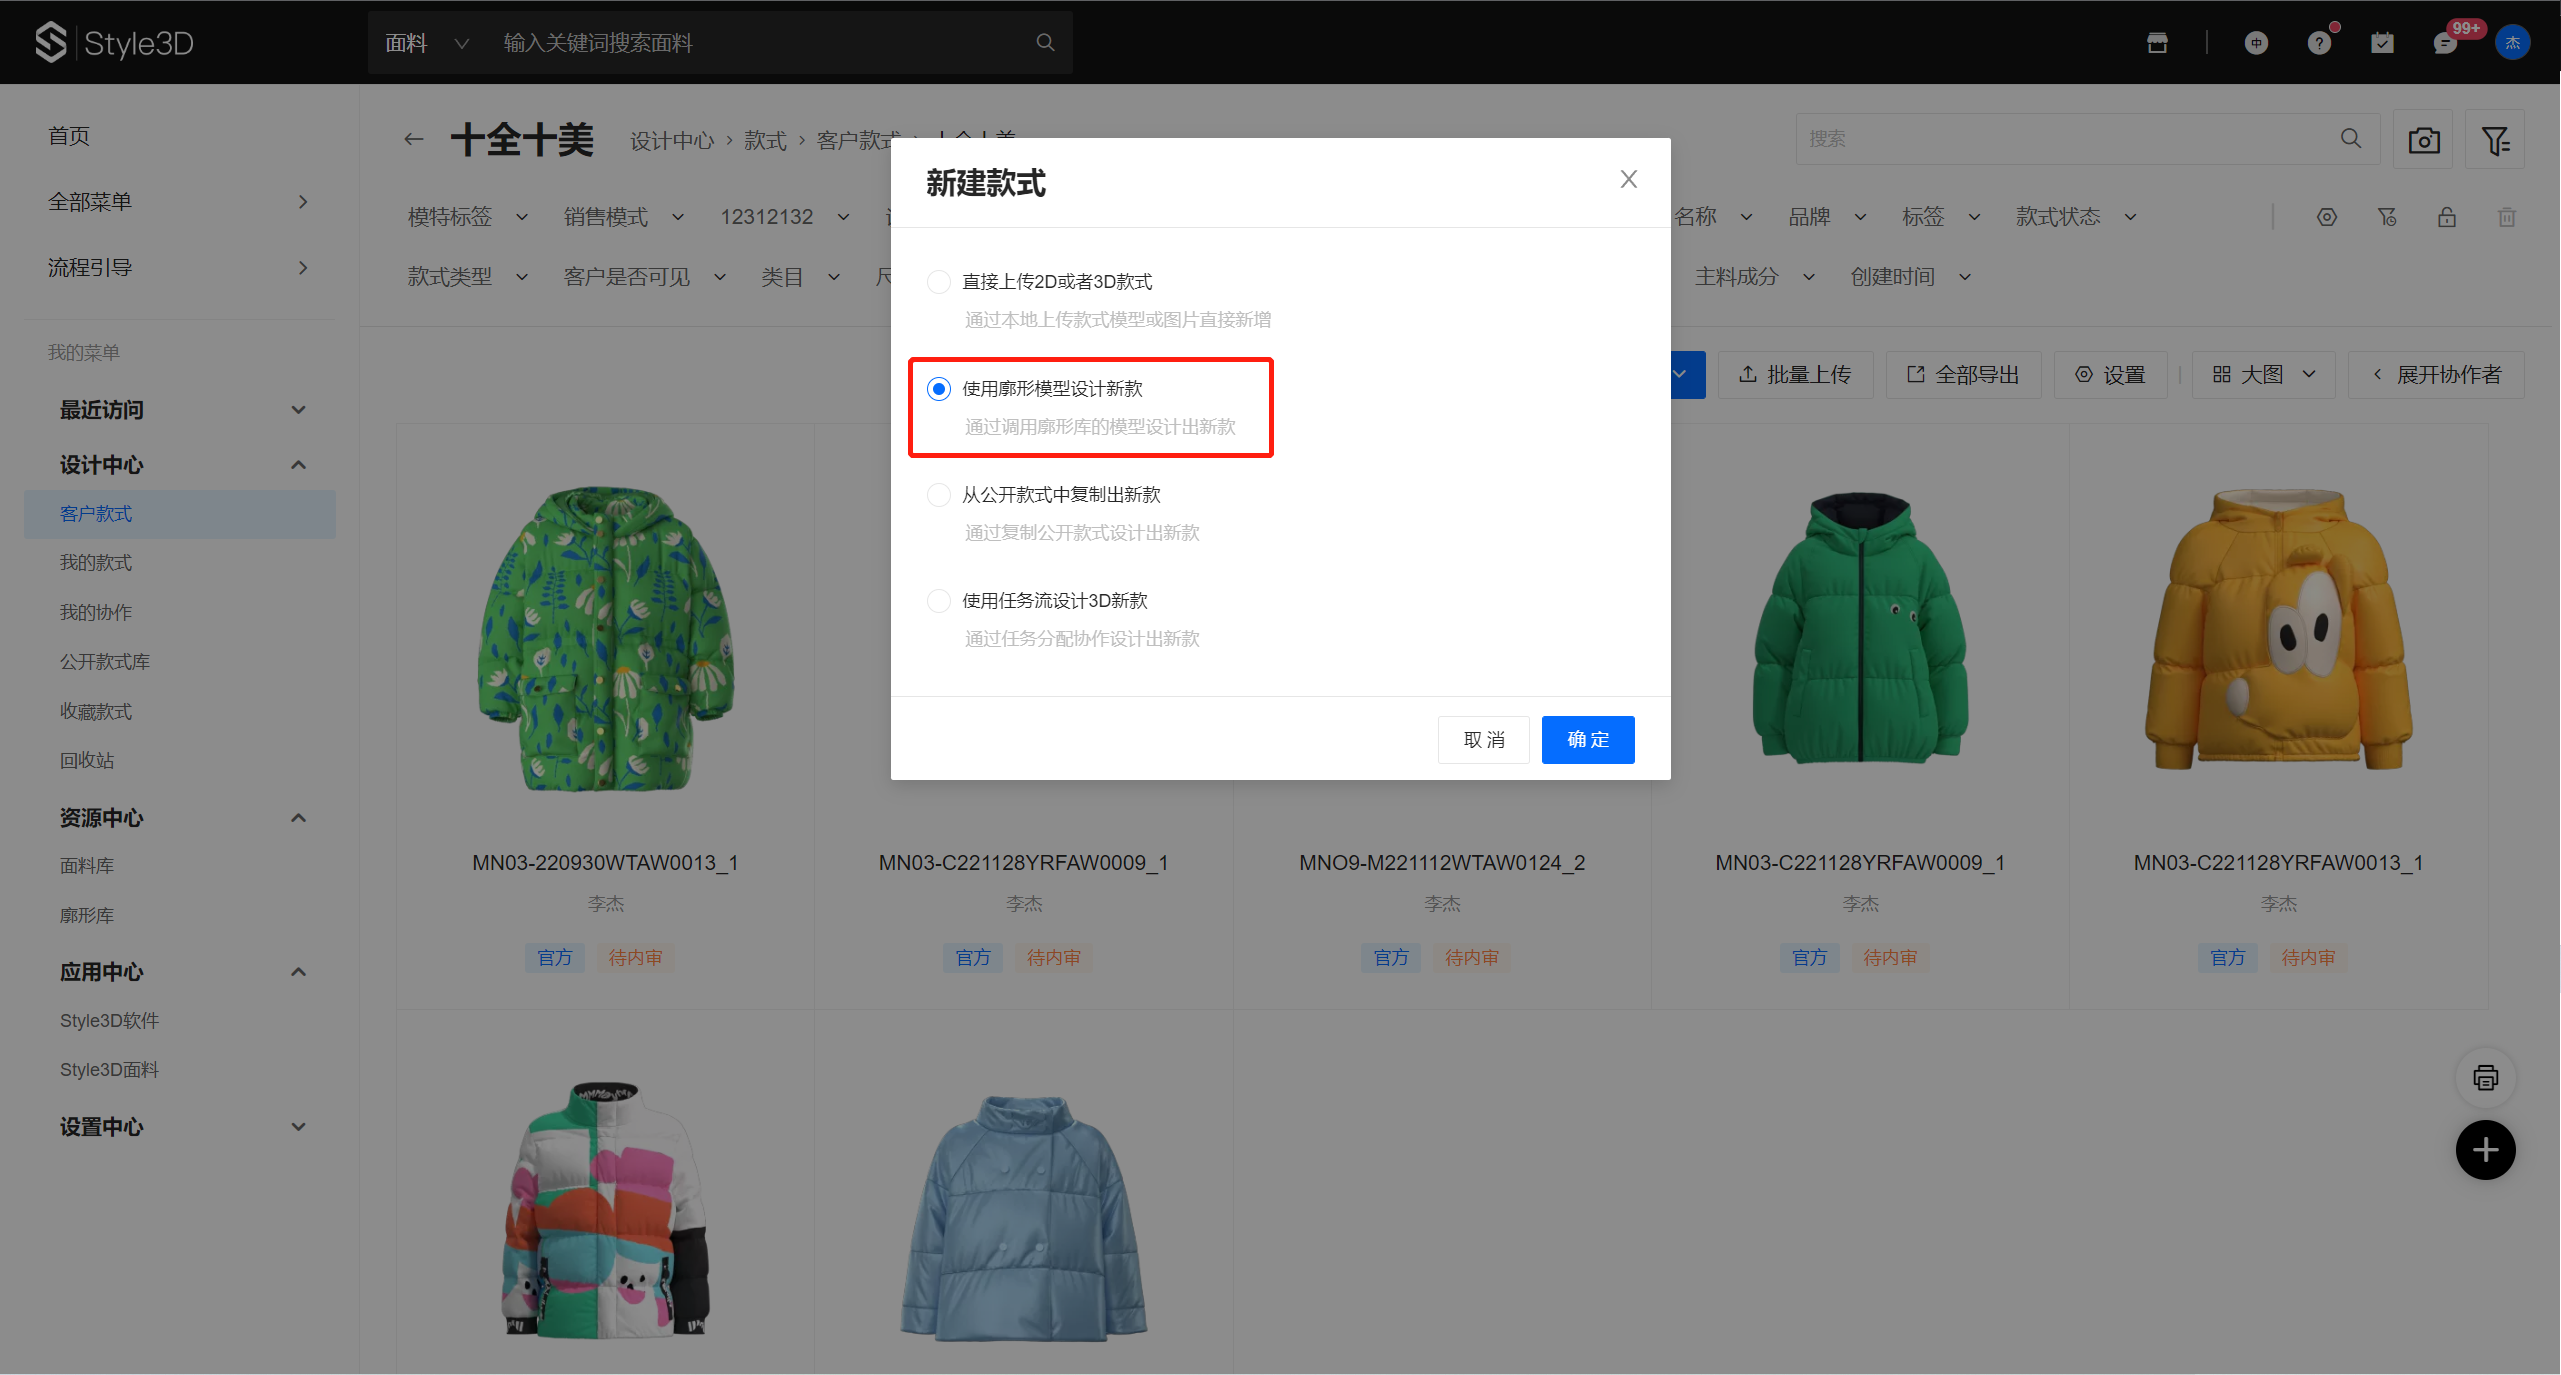Switch language with the 中 icon

pos(2256,42)
